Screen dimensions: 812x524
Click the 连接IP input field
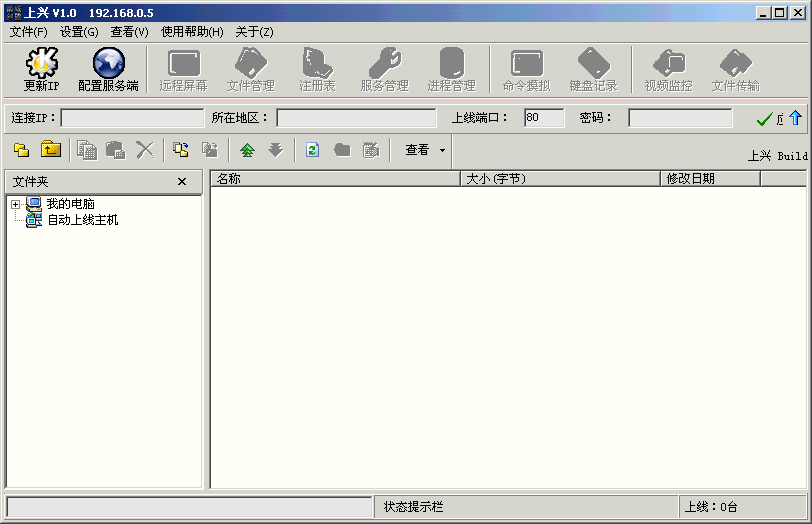pyautogui.click(x=132, y=118)
